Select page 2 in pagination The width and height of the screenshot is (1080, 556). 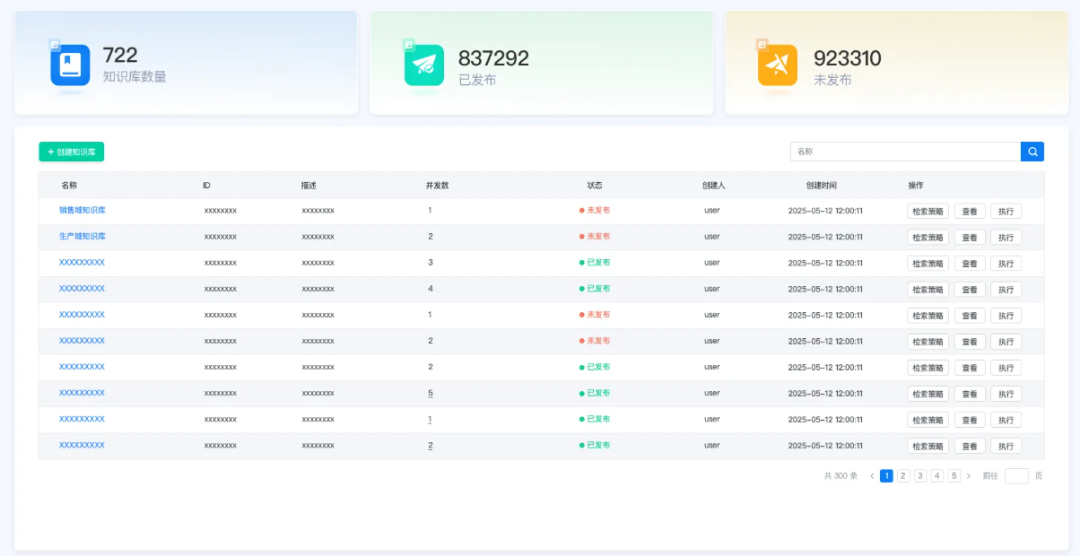[x=904, y=476]
